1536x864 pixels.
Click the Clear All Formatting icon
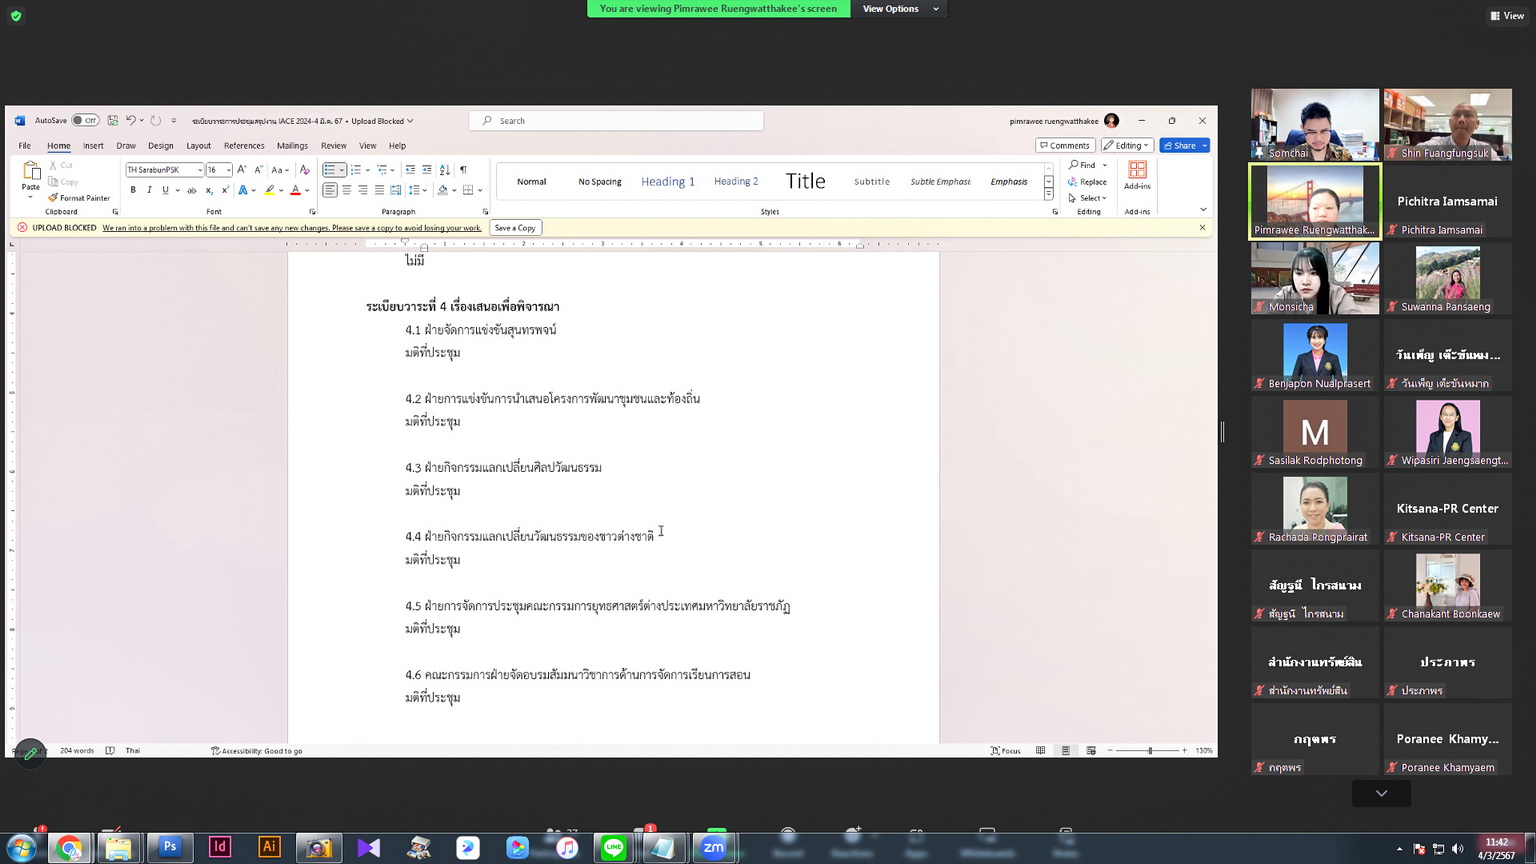[304, 170]
